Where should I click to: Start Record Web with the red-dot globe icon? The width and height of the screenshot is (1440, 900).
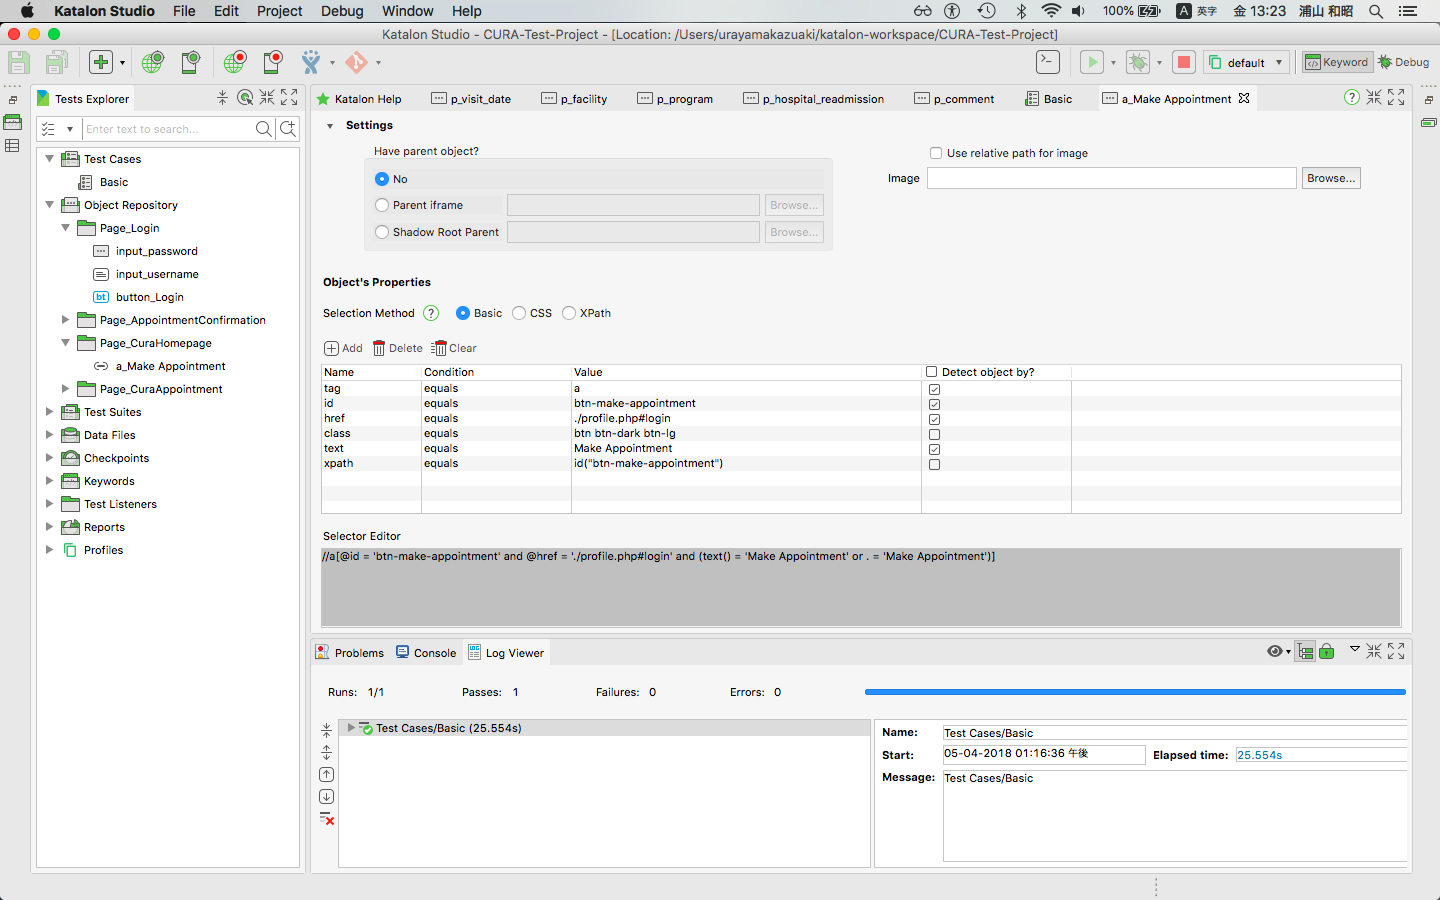pyautogui.click(x=234, y=62)
